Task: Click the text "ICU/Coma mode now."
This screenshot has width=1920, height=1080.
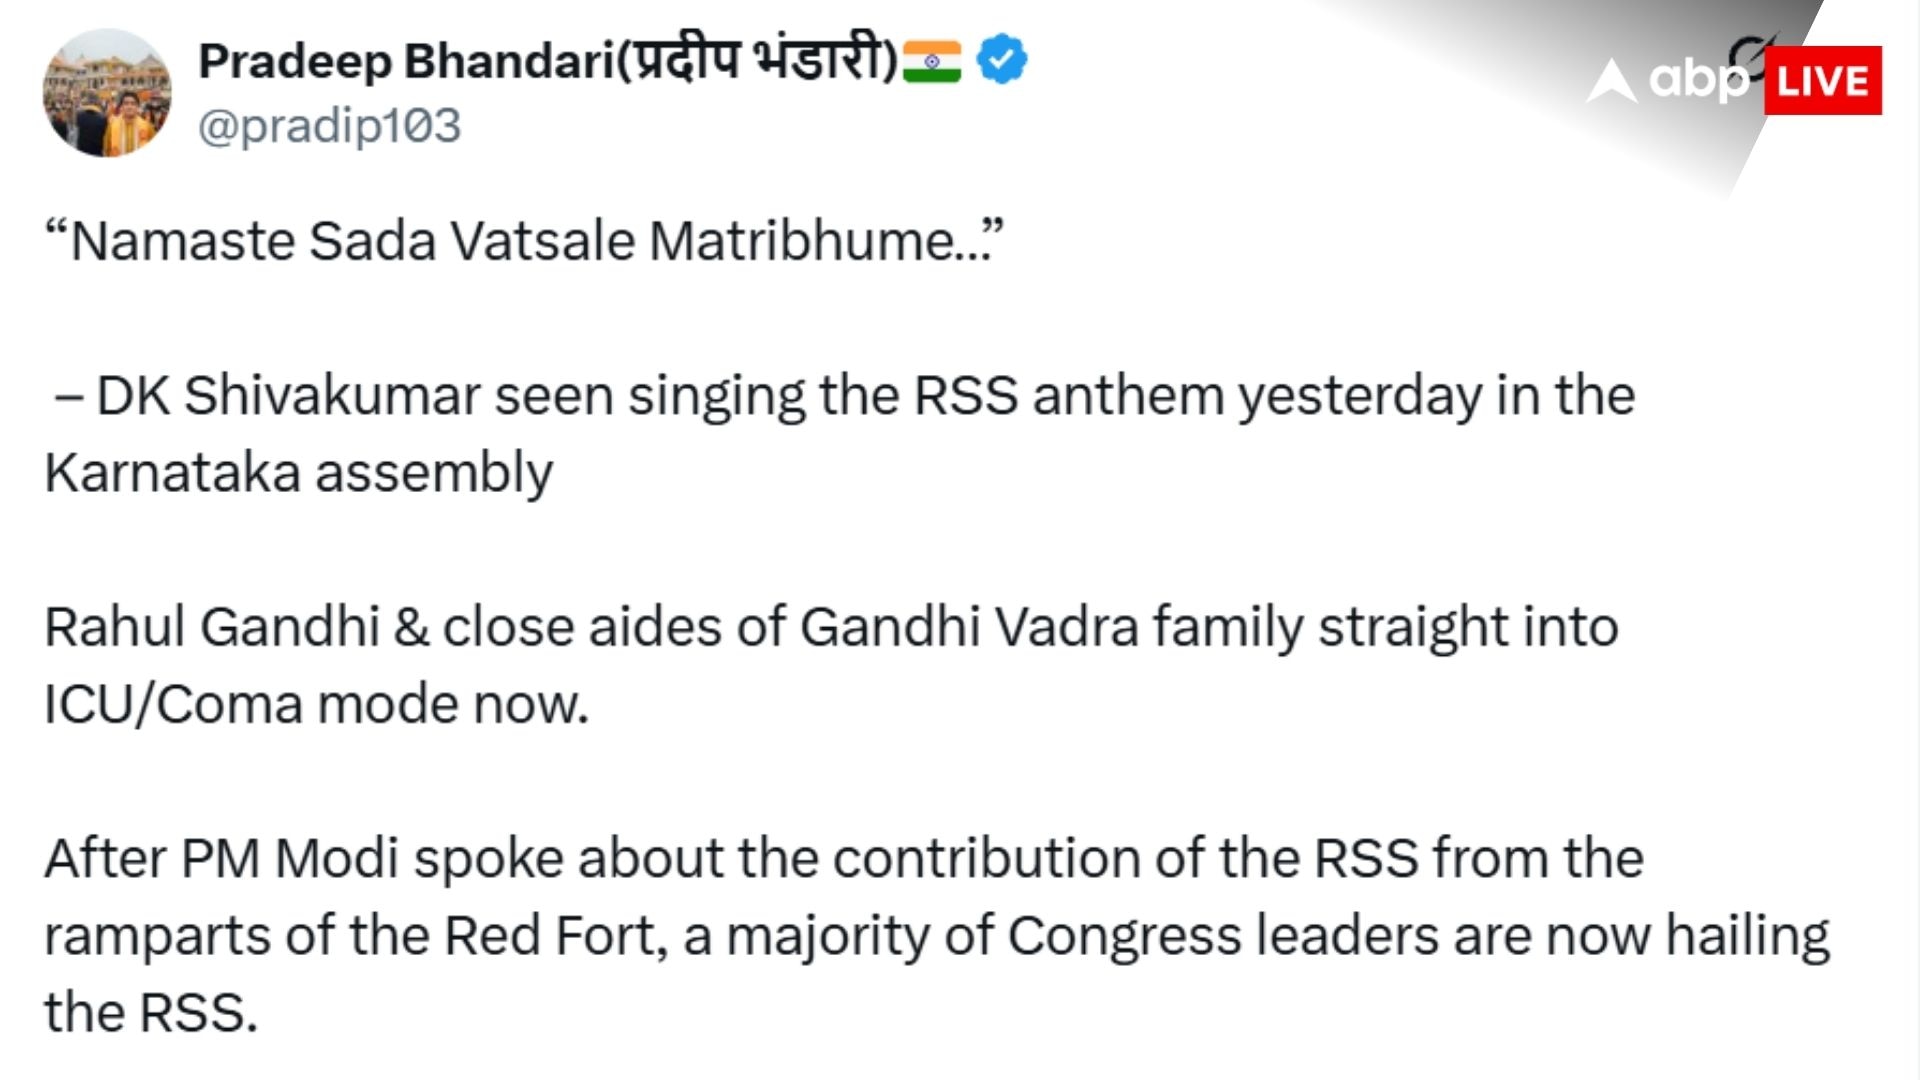Action: pos(316,704)
